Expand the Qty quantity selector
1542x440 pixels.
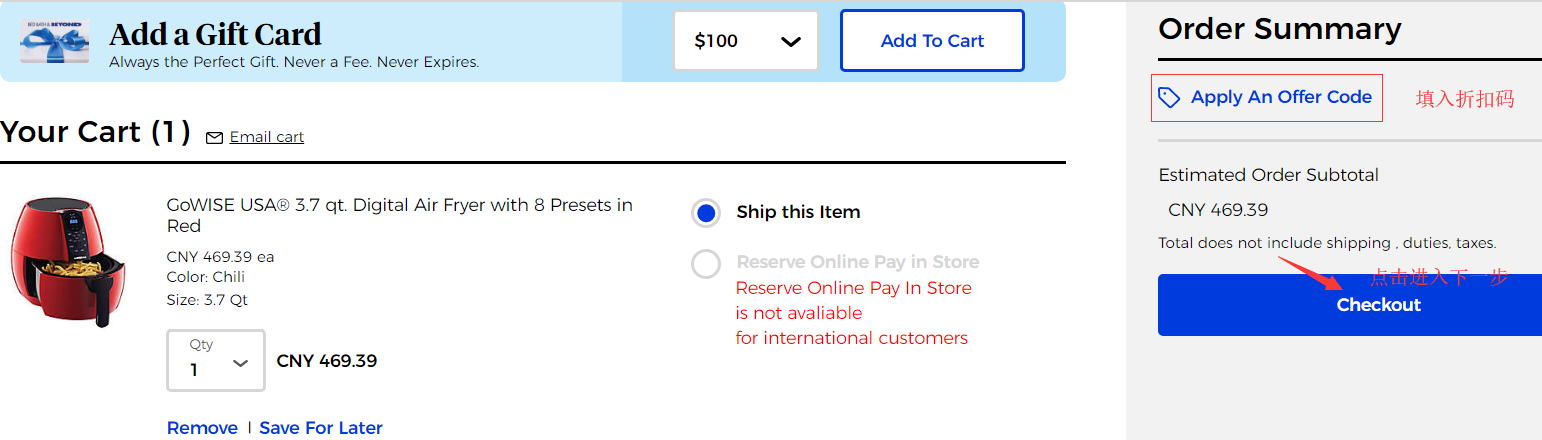pyautogui.click(x=216, y=360)
